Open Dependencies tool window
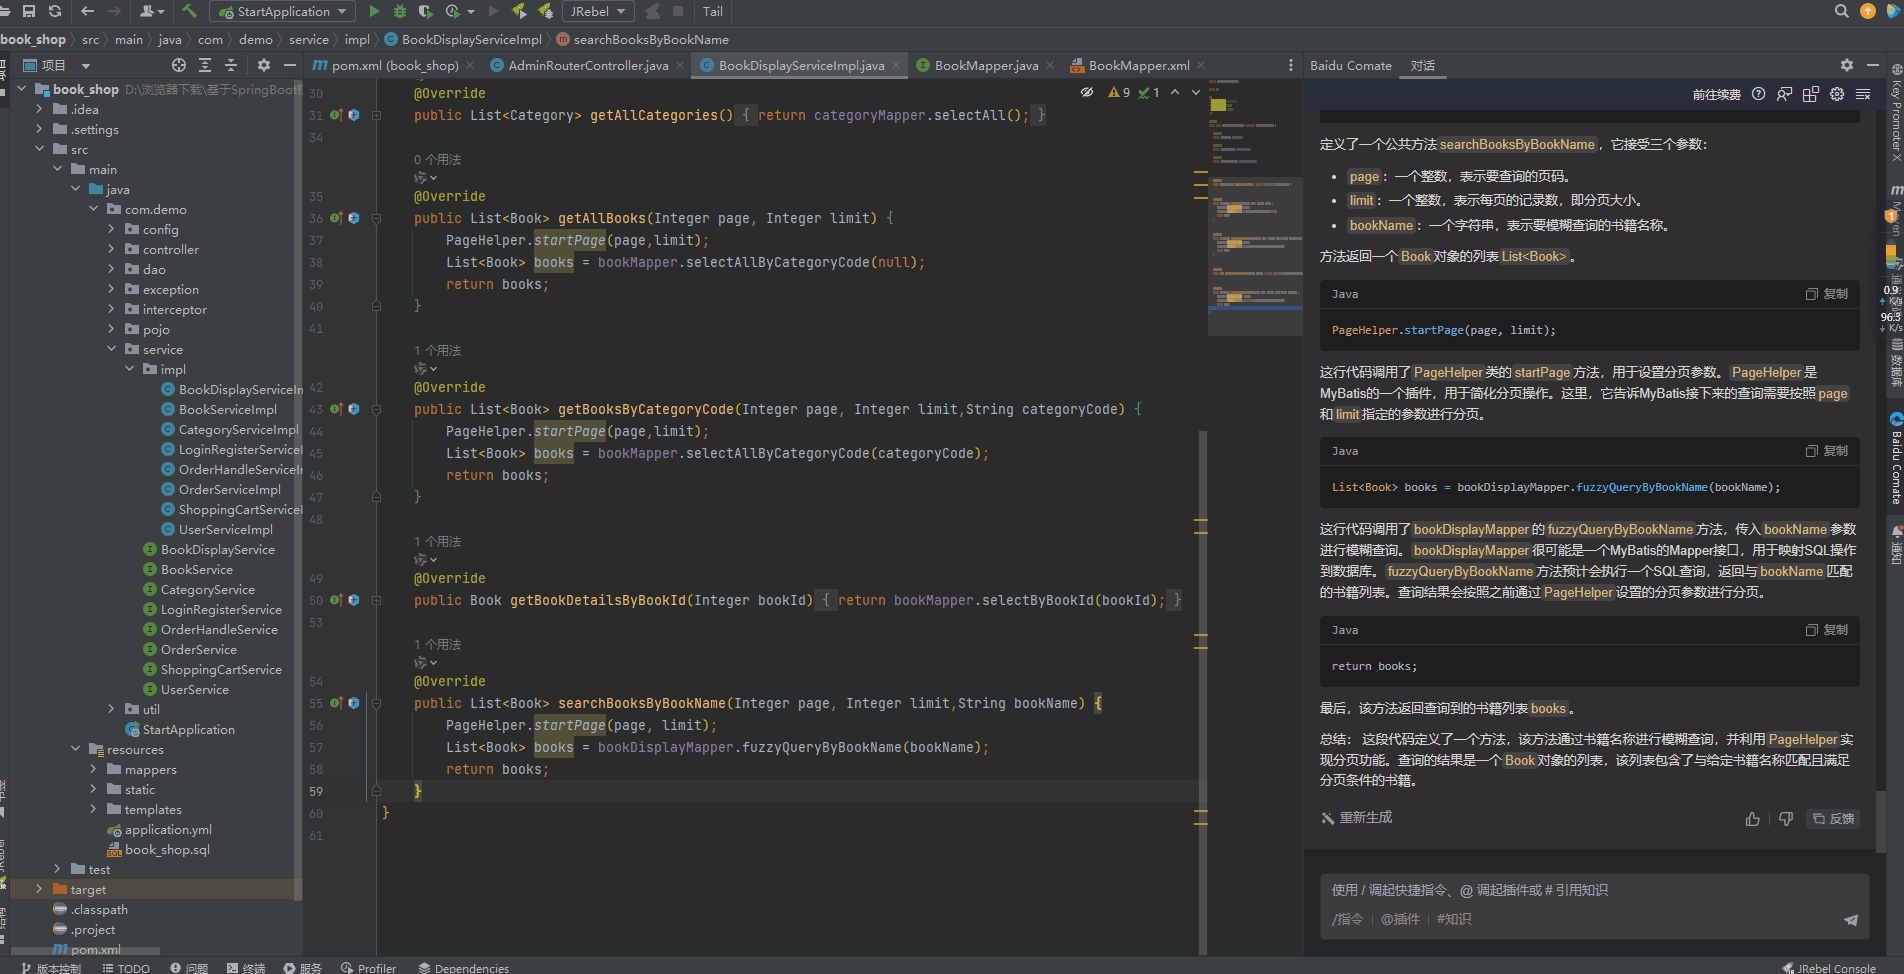The width and height of the screenshot is (1904, 974). pyautogui.click(x=464, y=967)
